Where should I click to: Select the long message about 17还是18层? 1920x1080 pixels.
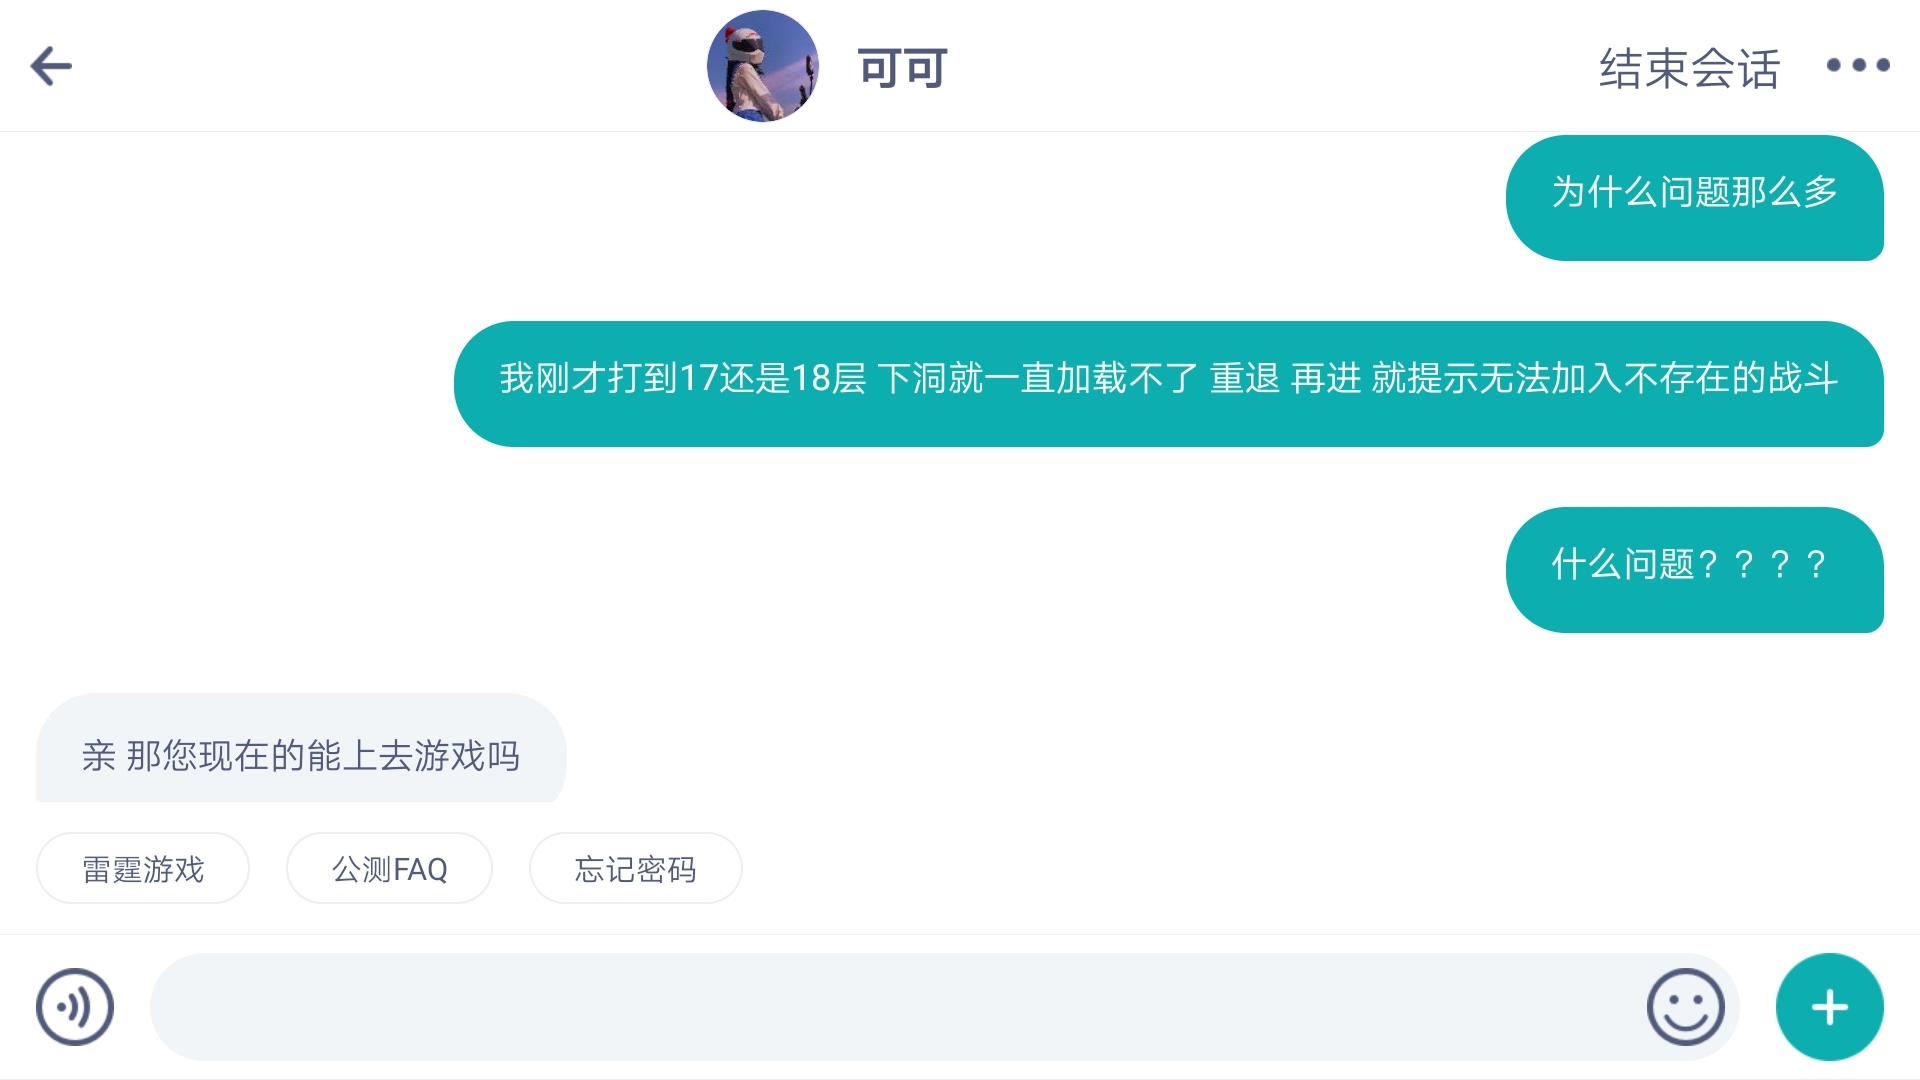(x=1168, y=384)
